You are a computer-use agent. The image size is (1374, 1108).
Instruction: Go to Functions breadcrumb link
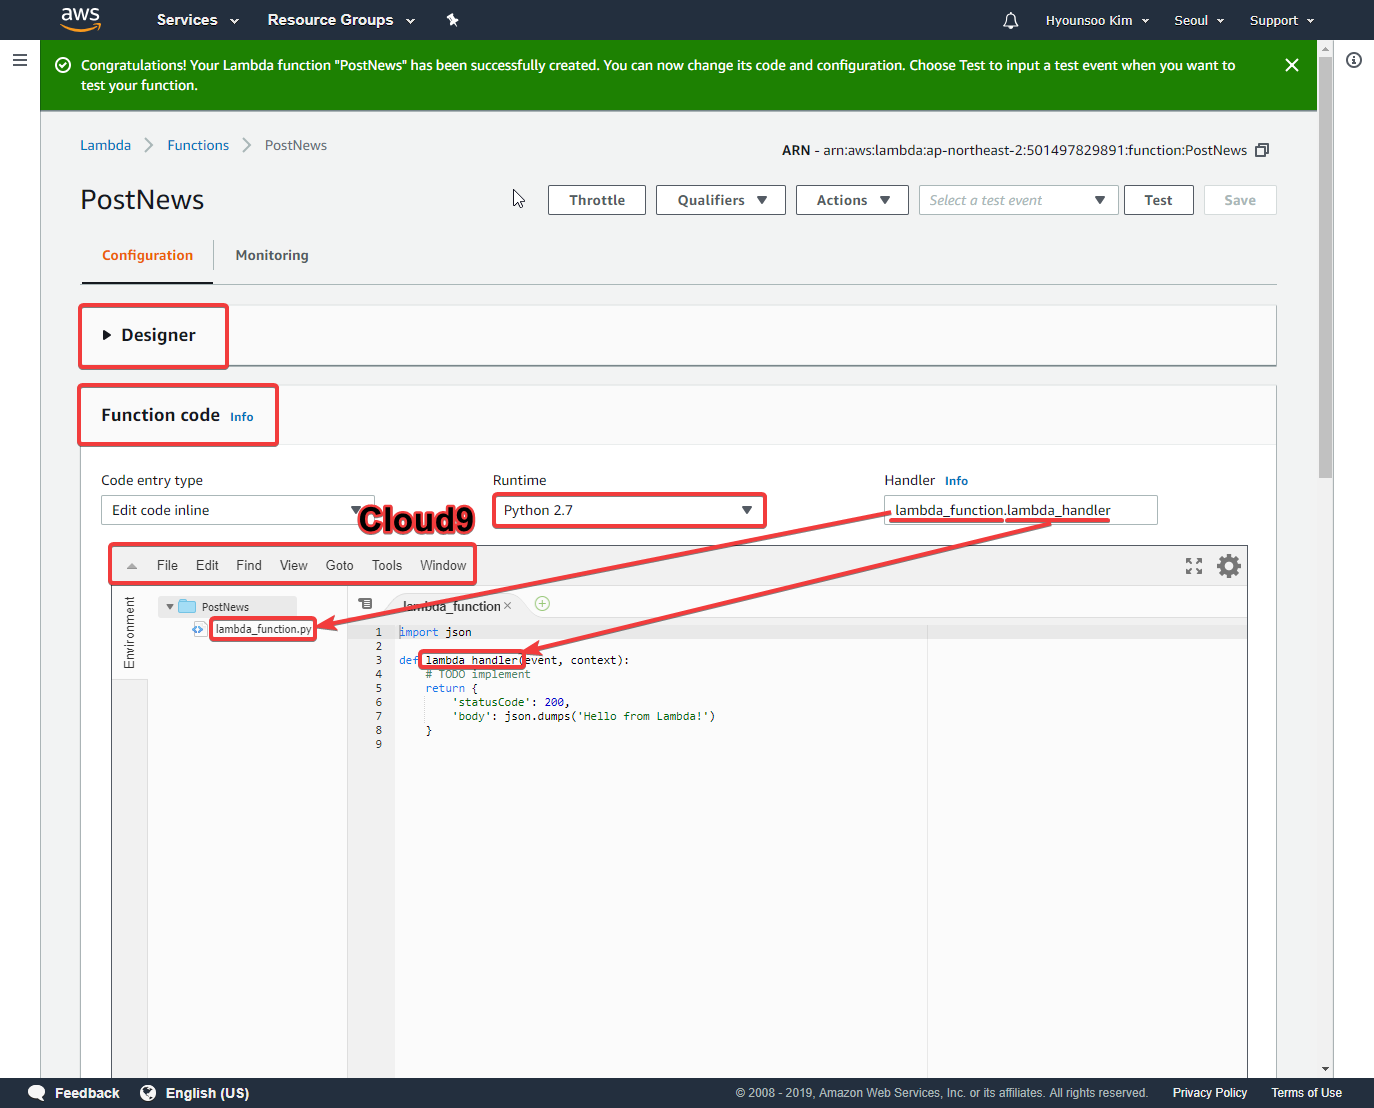198,145
